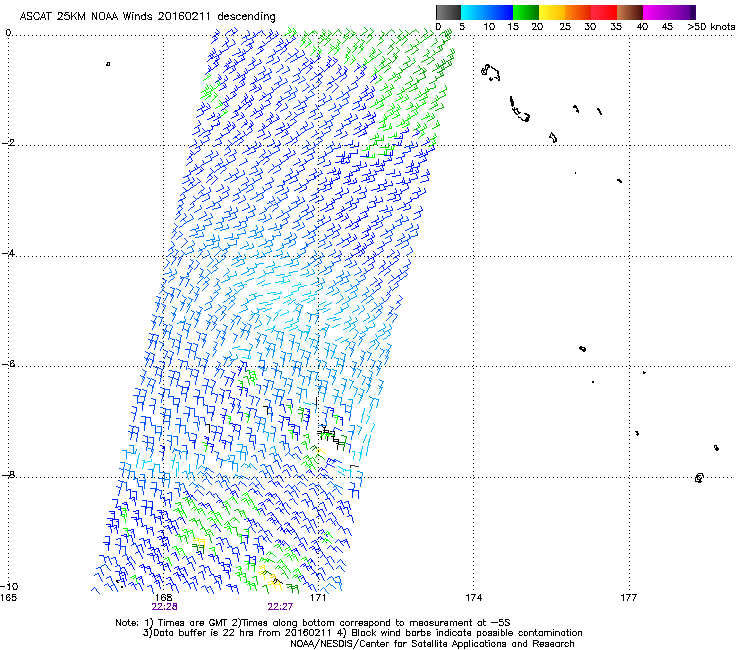Click the legend value '45'
The height and width of the screenshot is (650, 740).
coord(667,27)
